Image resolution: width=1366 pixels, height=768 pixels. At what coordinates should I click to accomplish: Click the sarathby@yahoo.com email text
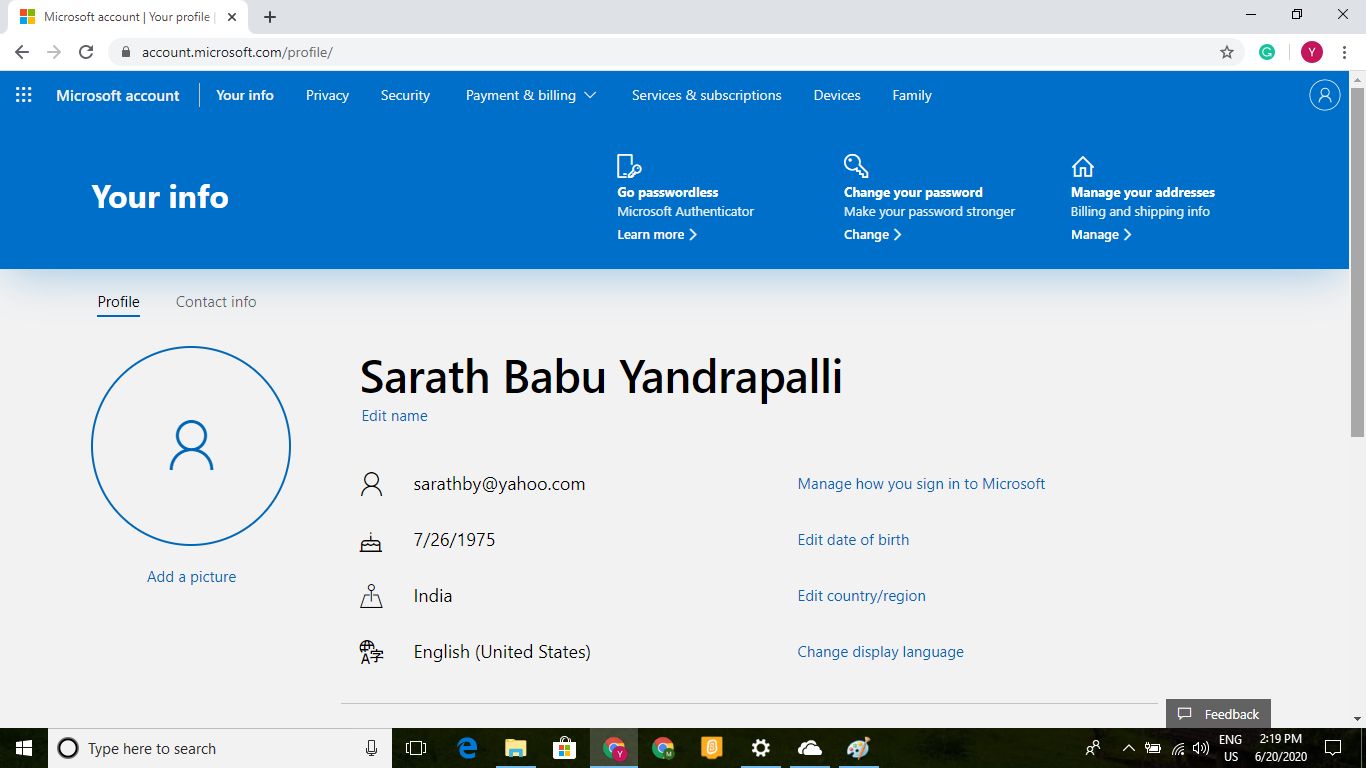(x=499, y=484)
